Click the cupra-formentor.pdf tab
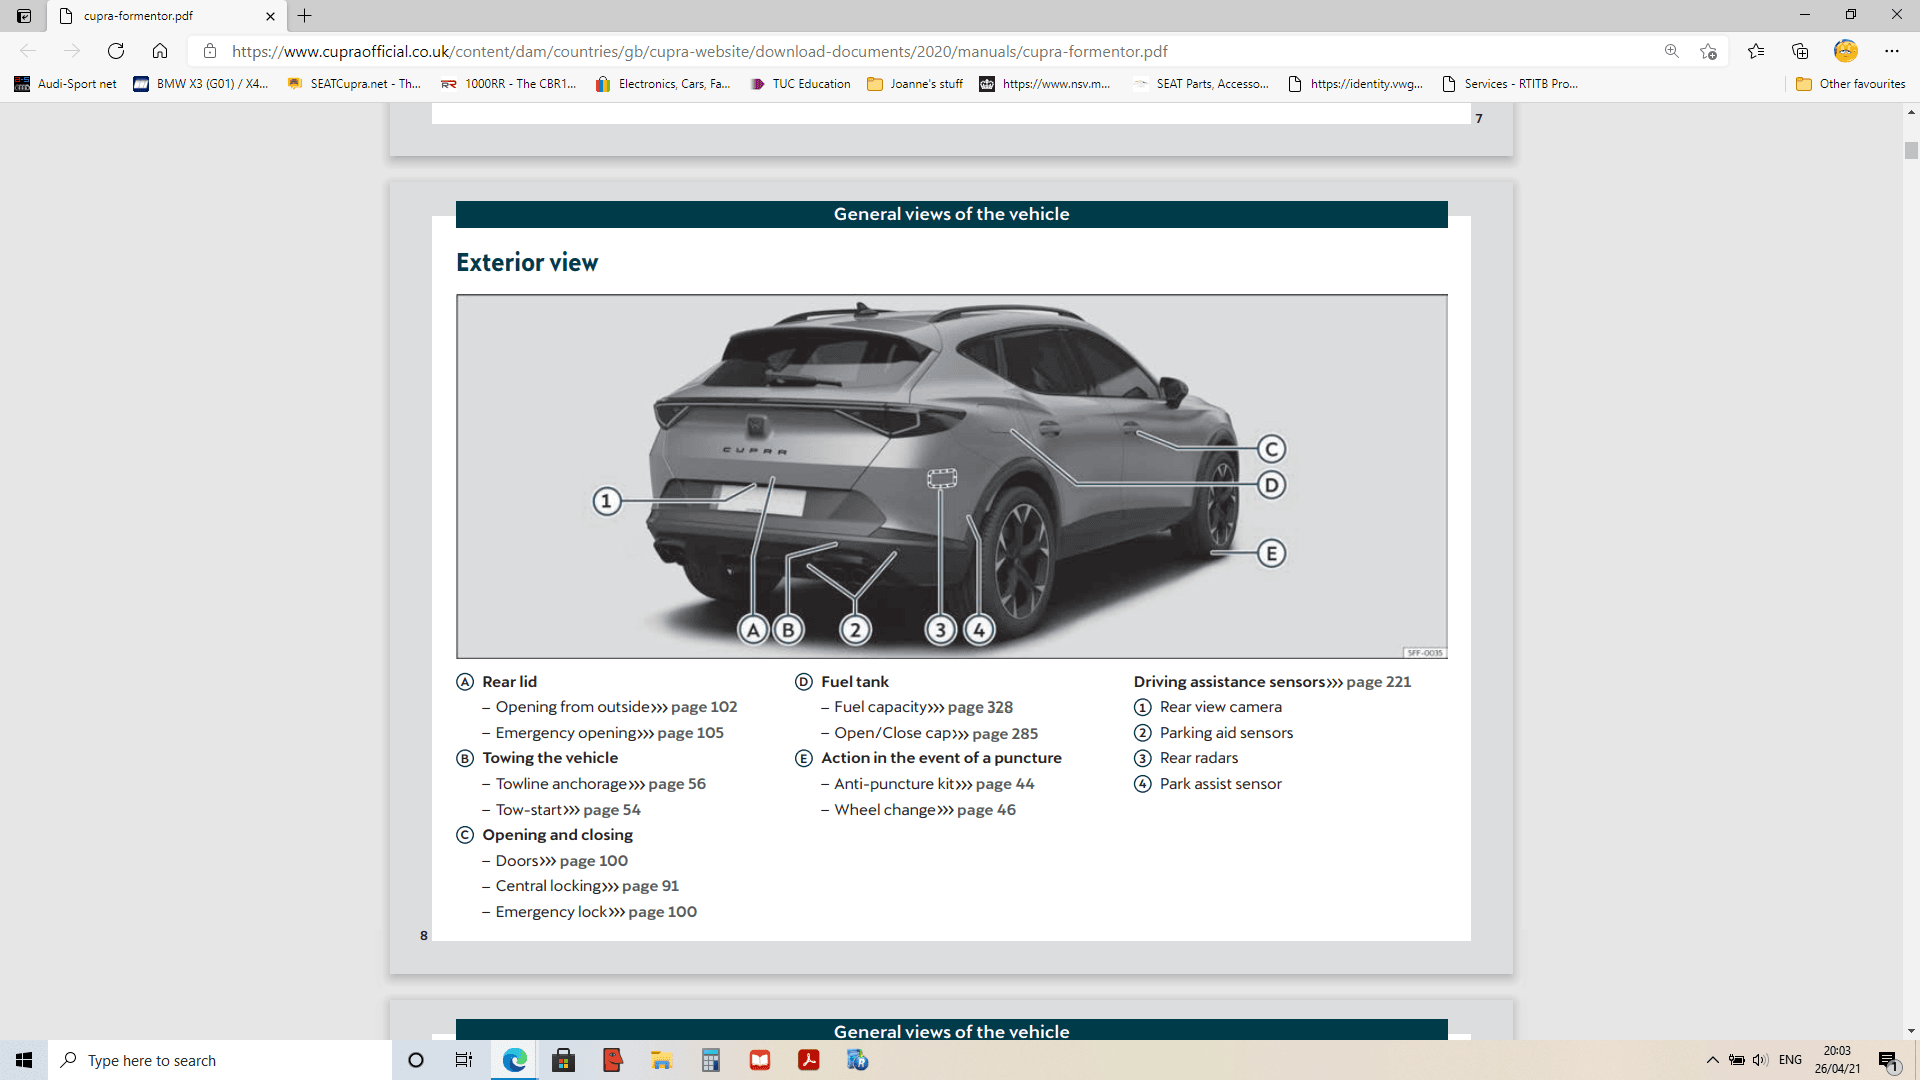The width and height of the screenshot is (1920, 1080). 150,16
